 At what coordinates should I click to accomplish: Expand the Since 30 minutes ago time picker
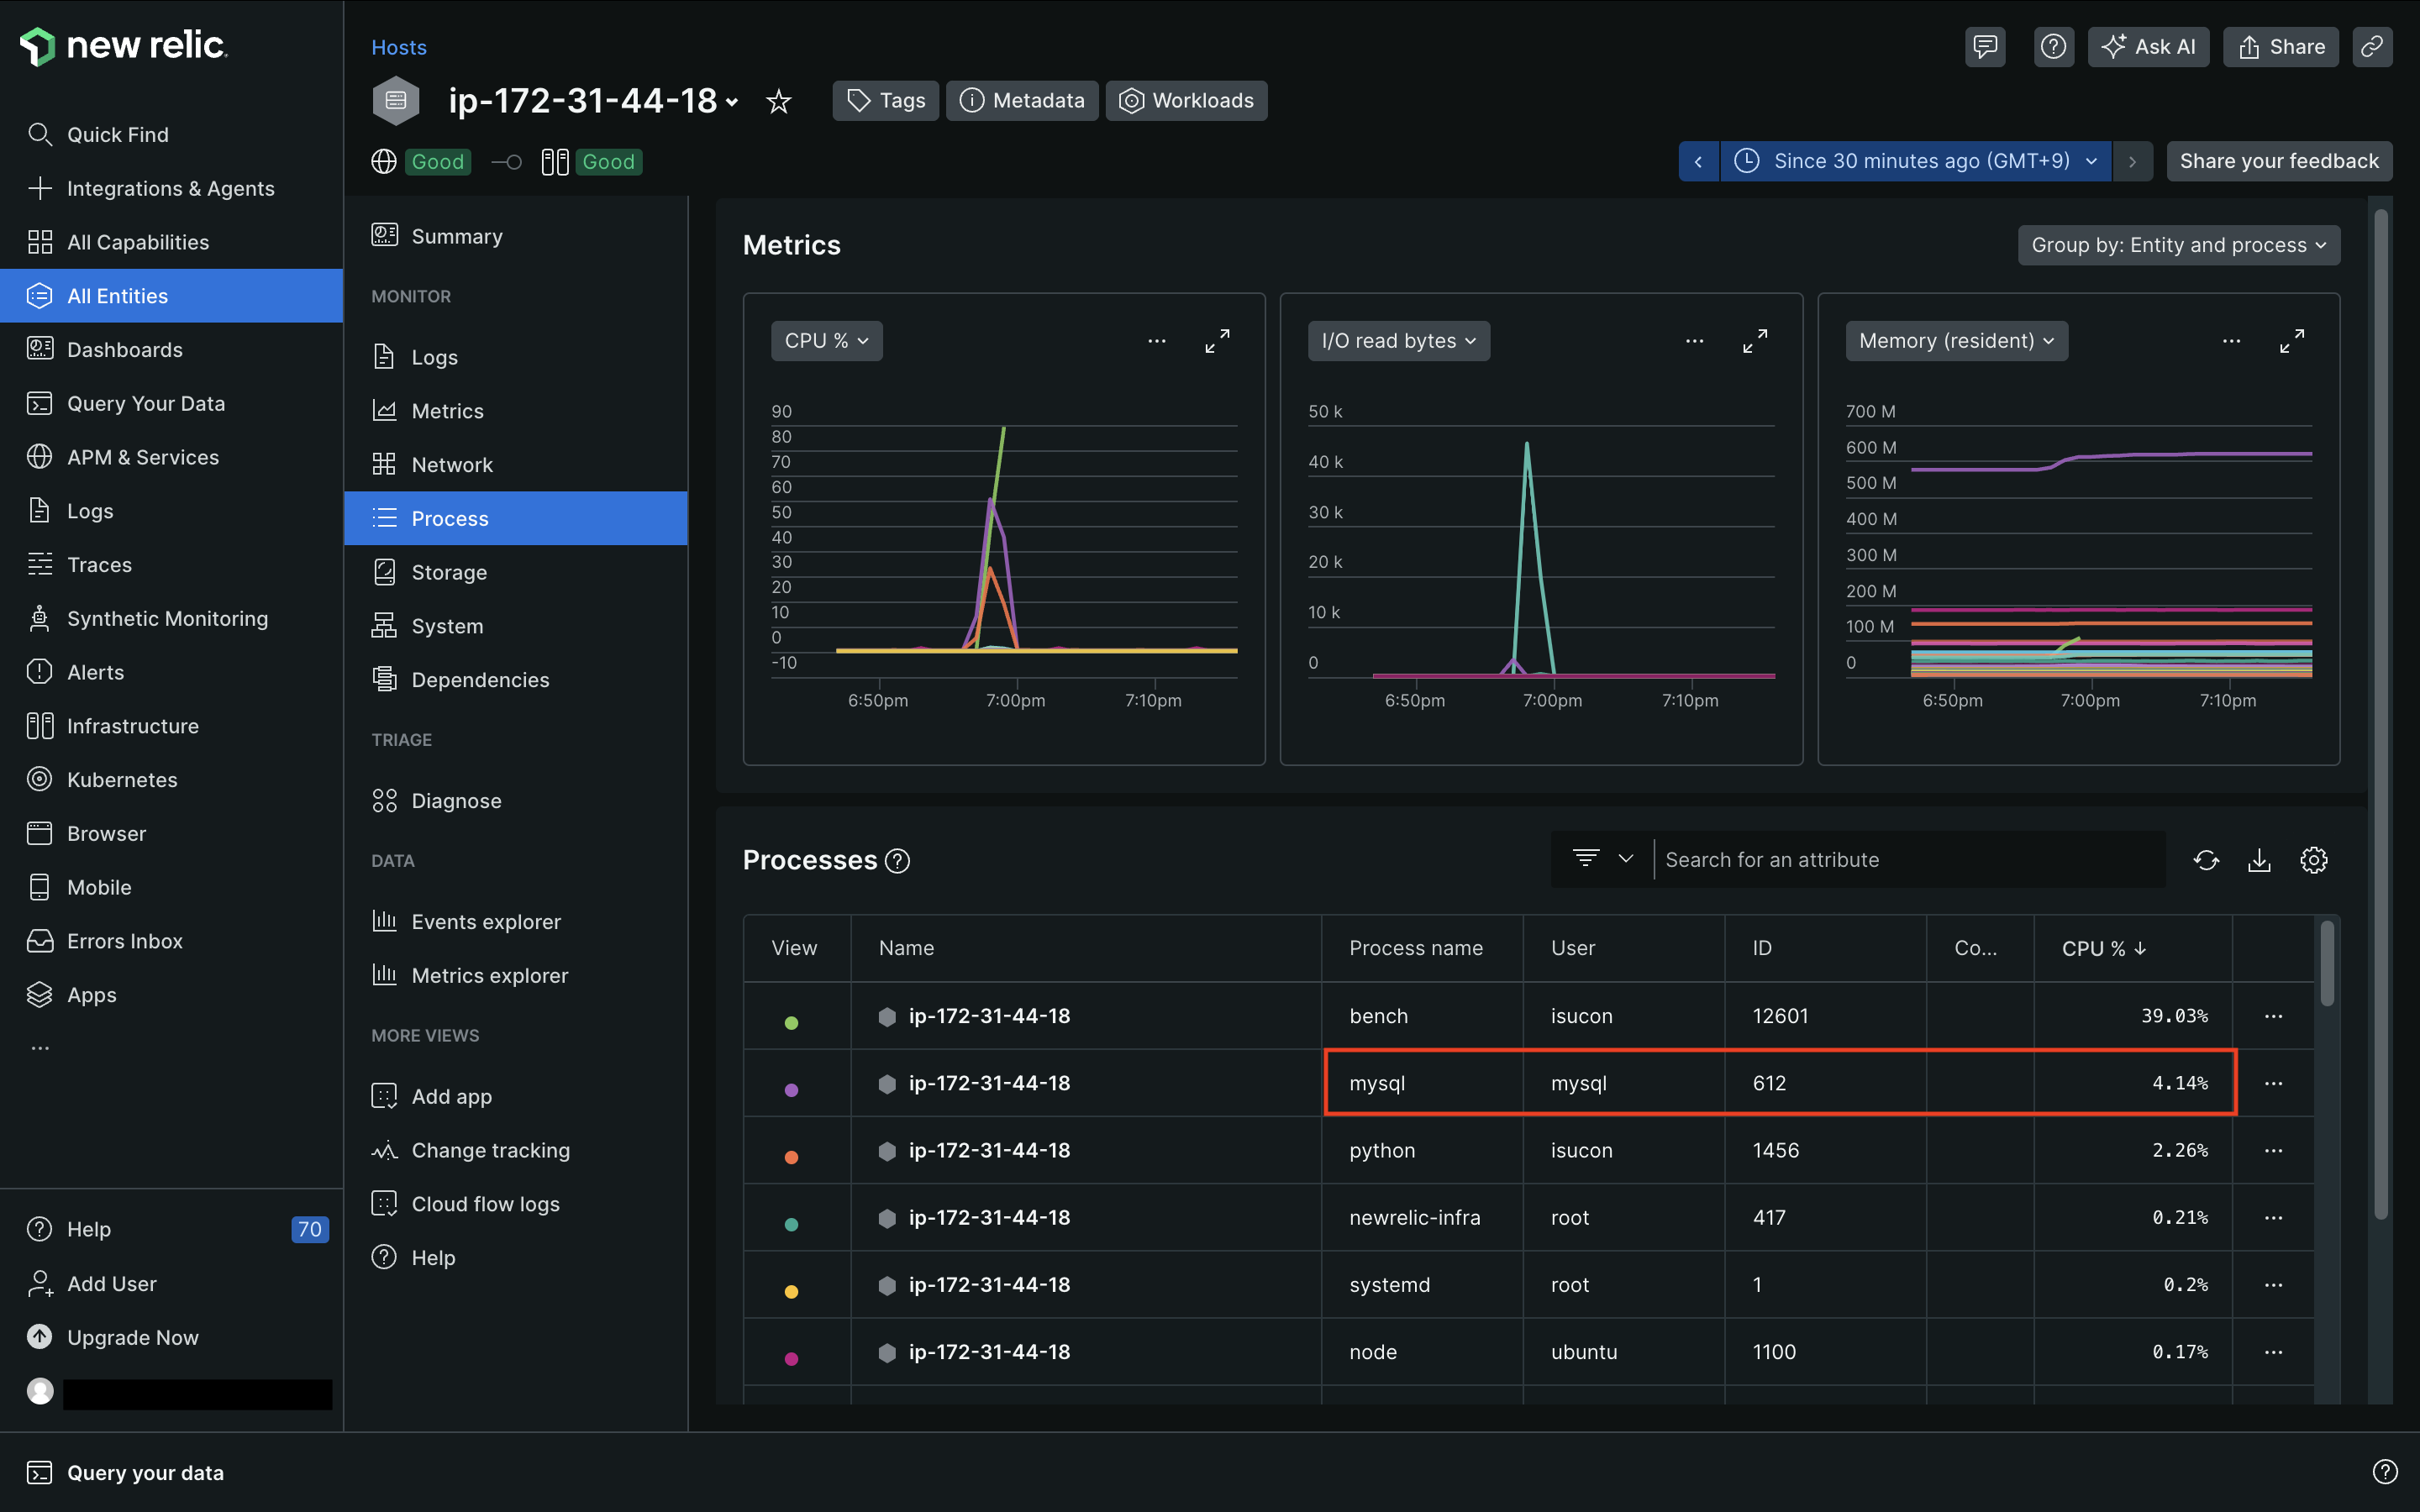(x=1915, y=161)
